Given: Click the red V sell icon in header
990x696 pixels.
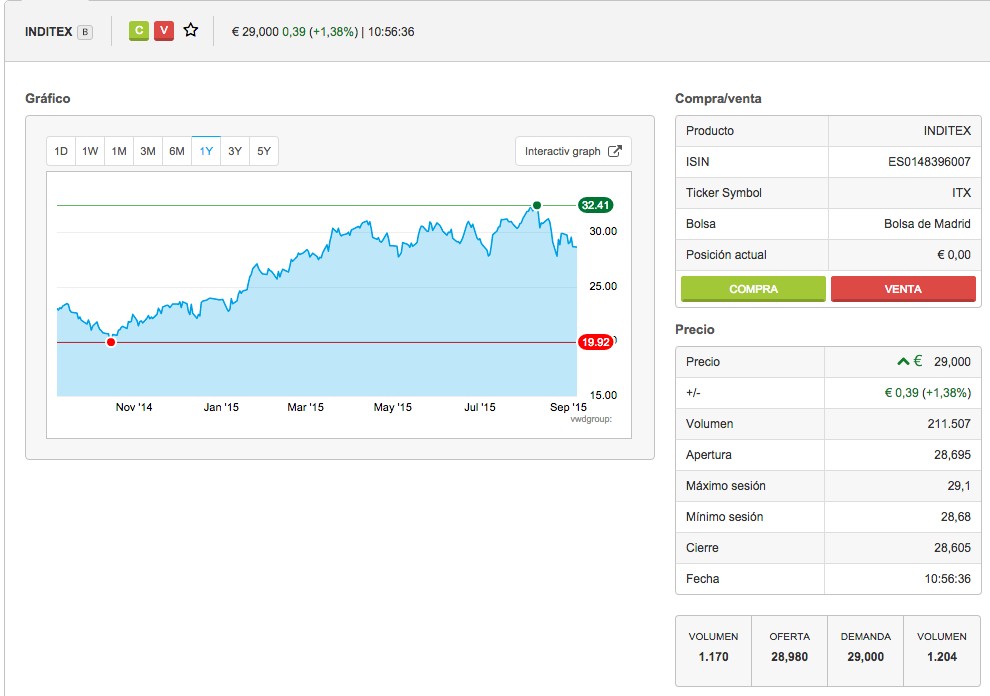Looking at the screenshot, I should tap(164, 31).
